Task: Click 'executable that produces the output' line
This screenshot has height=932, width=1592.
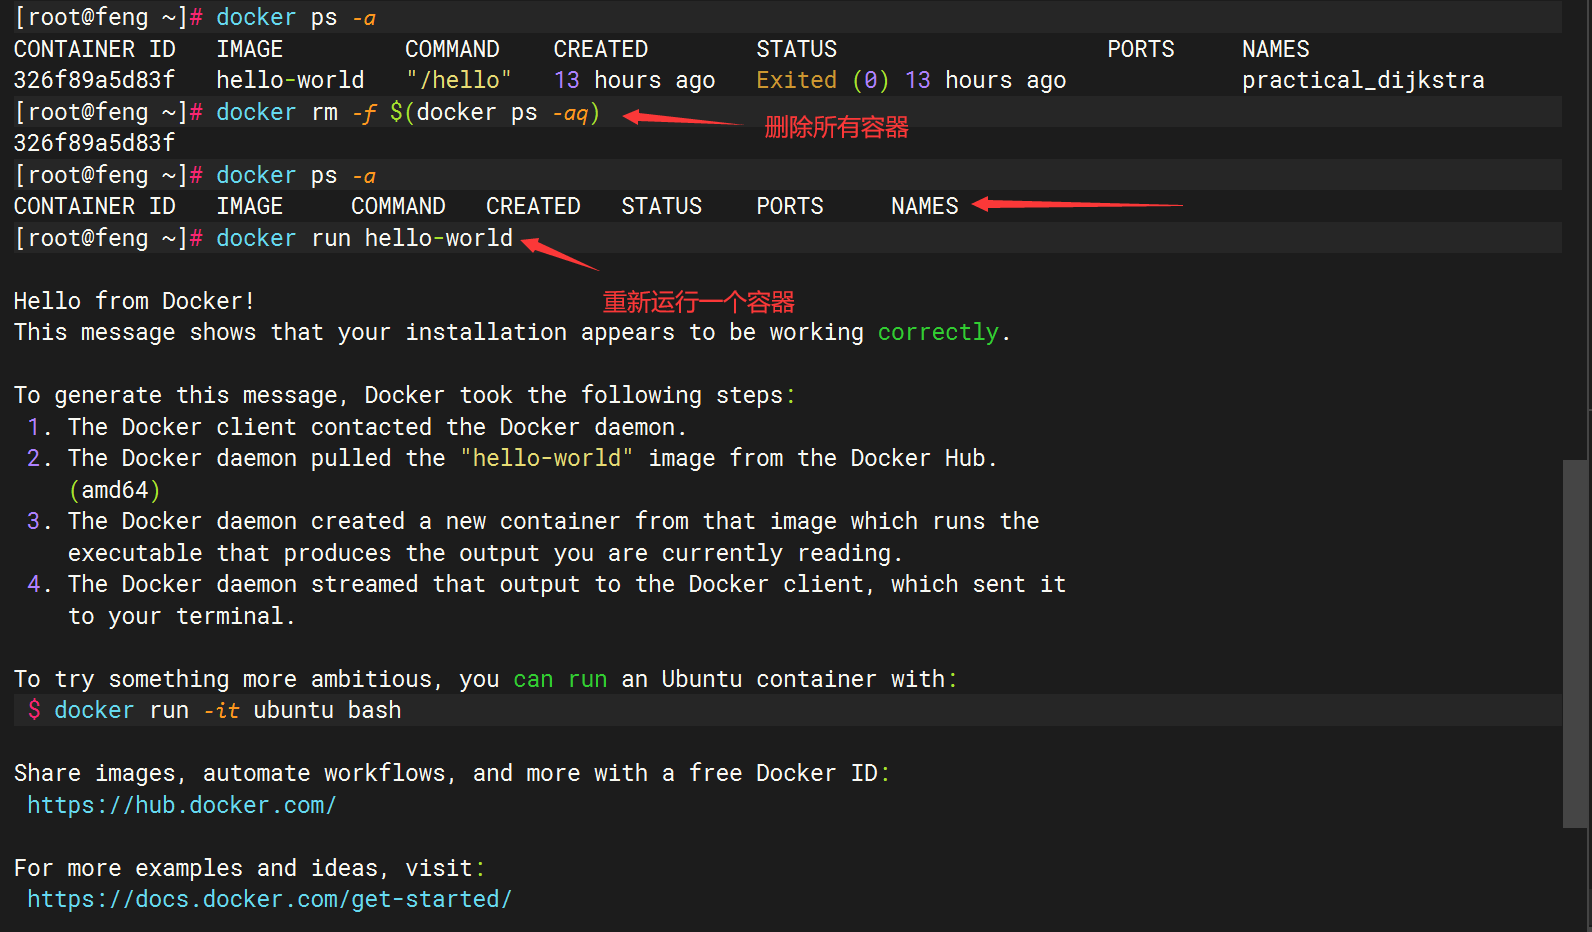Action: pyautogui.click(x=485, y=553)
